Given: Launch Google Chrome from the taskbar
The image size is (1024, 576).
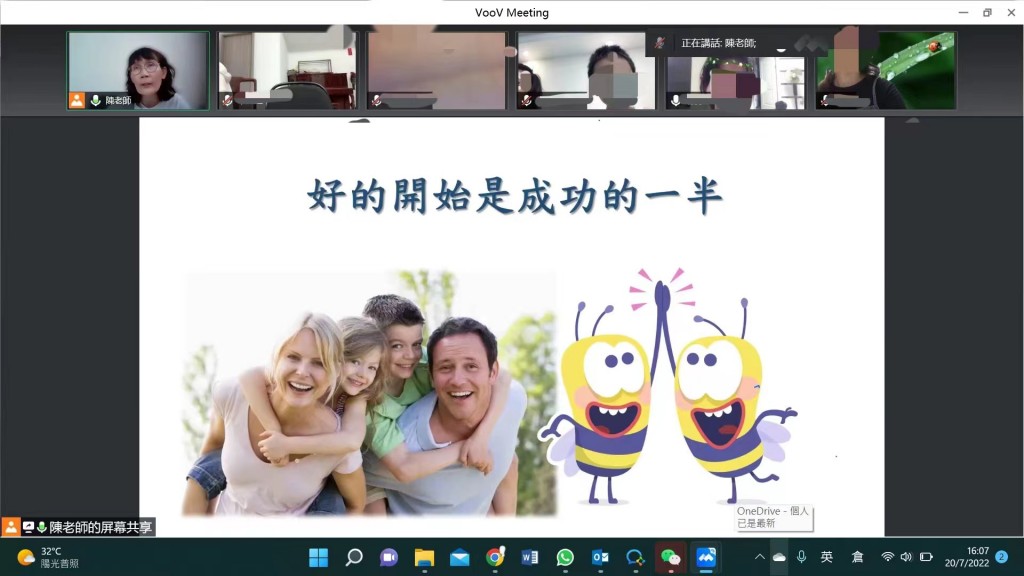Looking at the screenshot, I should pyautogui.click(x=495, y=557).
